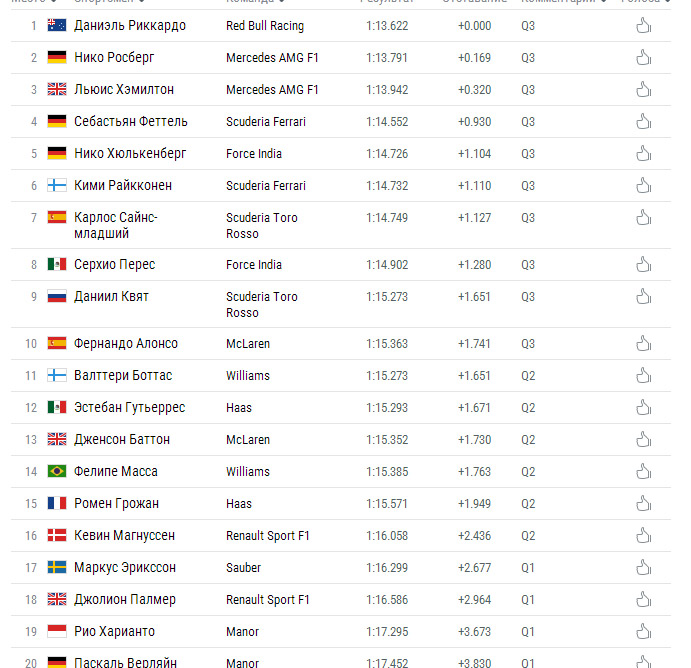Viewport: 691px width, 668px height.
Task: Vote for Фернандо Алонсо with thumbs-up
Action: [x=643, y=344]
